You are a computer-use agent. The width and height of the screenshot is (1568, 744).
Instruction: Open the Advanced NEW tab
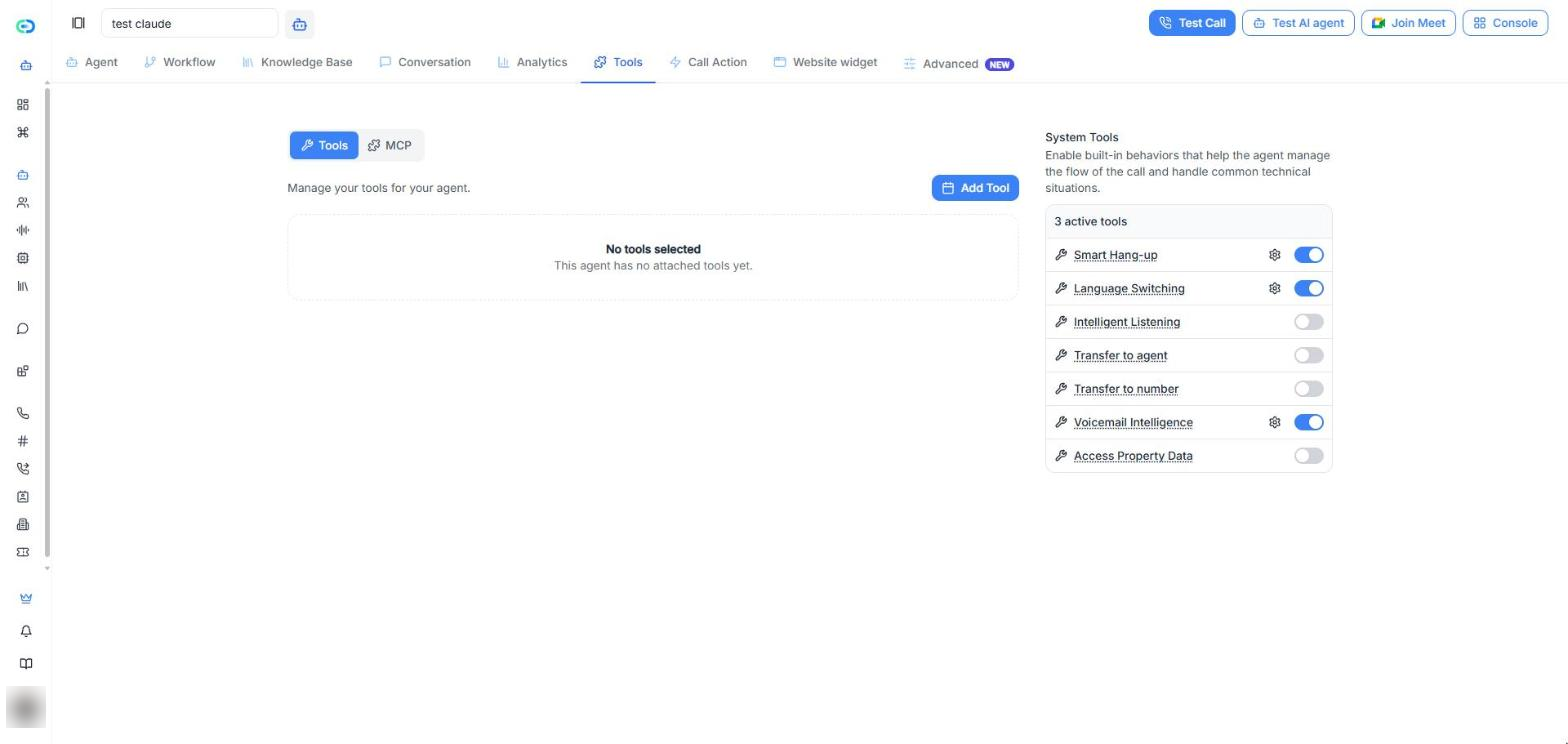pyautogui.click(x=958, y=64)
